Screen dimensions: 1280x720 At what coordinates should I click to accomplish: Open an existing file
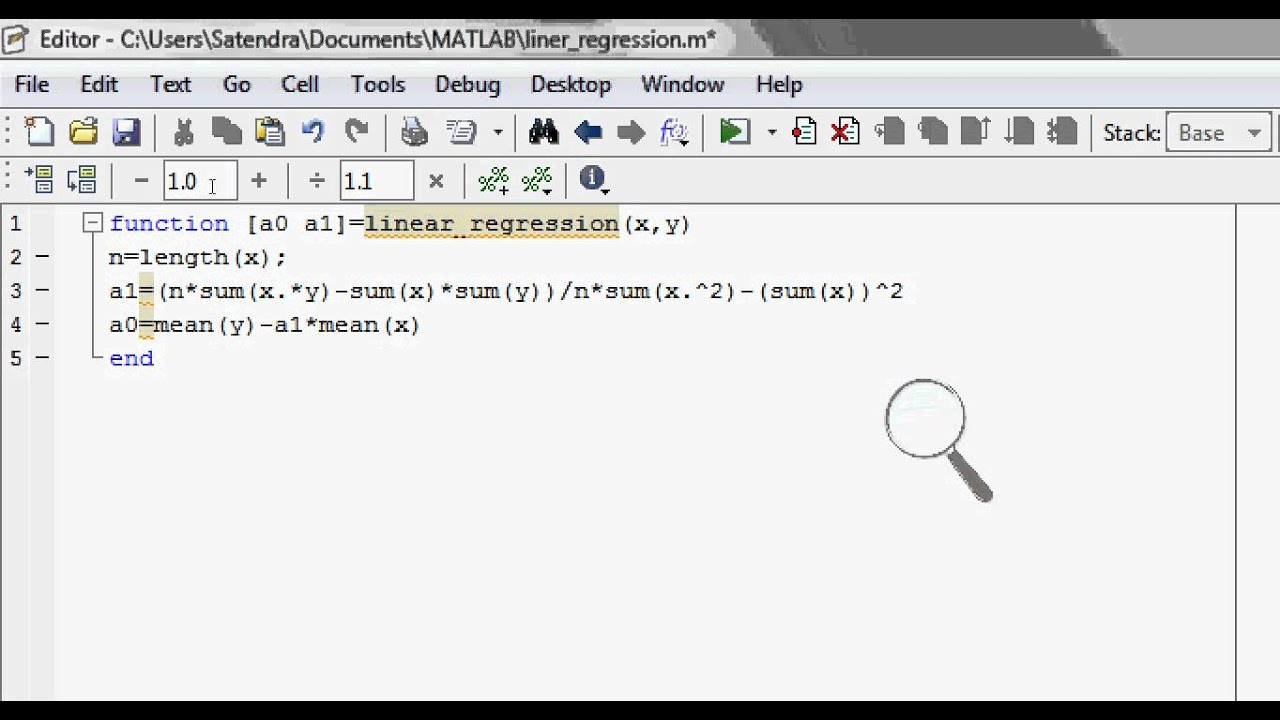pos(83,132)
